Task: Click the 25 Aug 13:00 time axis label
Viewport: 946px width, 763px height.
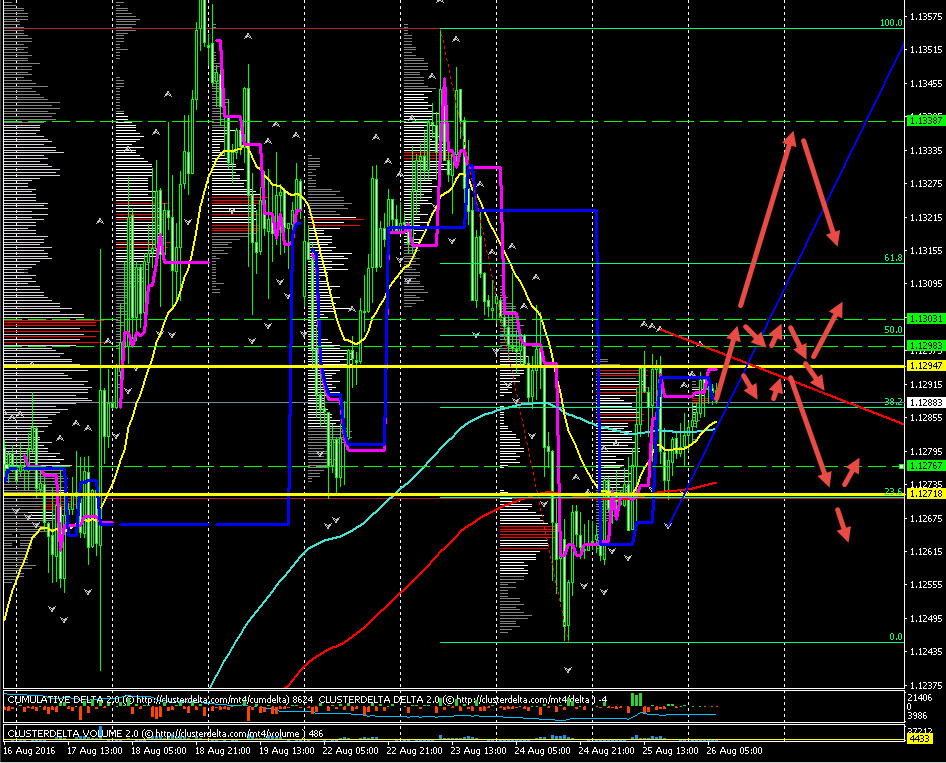Action: [x=670, y=751]
